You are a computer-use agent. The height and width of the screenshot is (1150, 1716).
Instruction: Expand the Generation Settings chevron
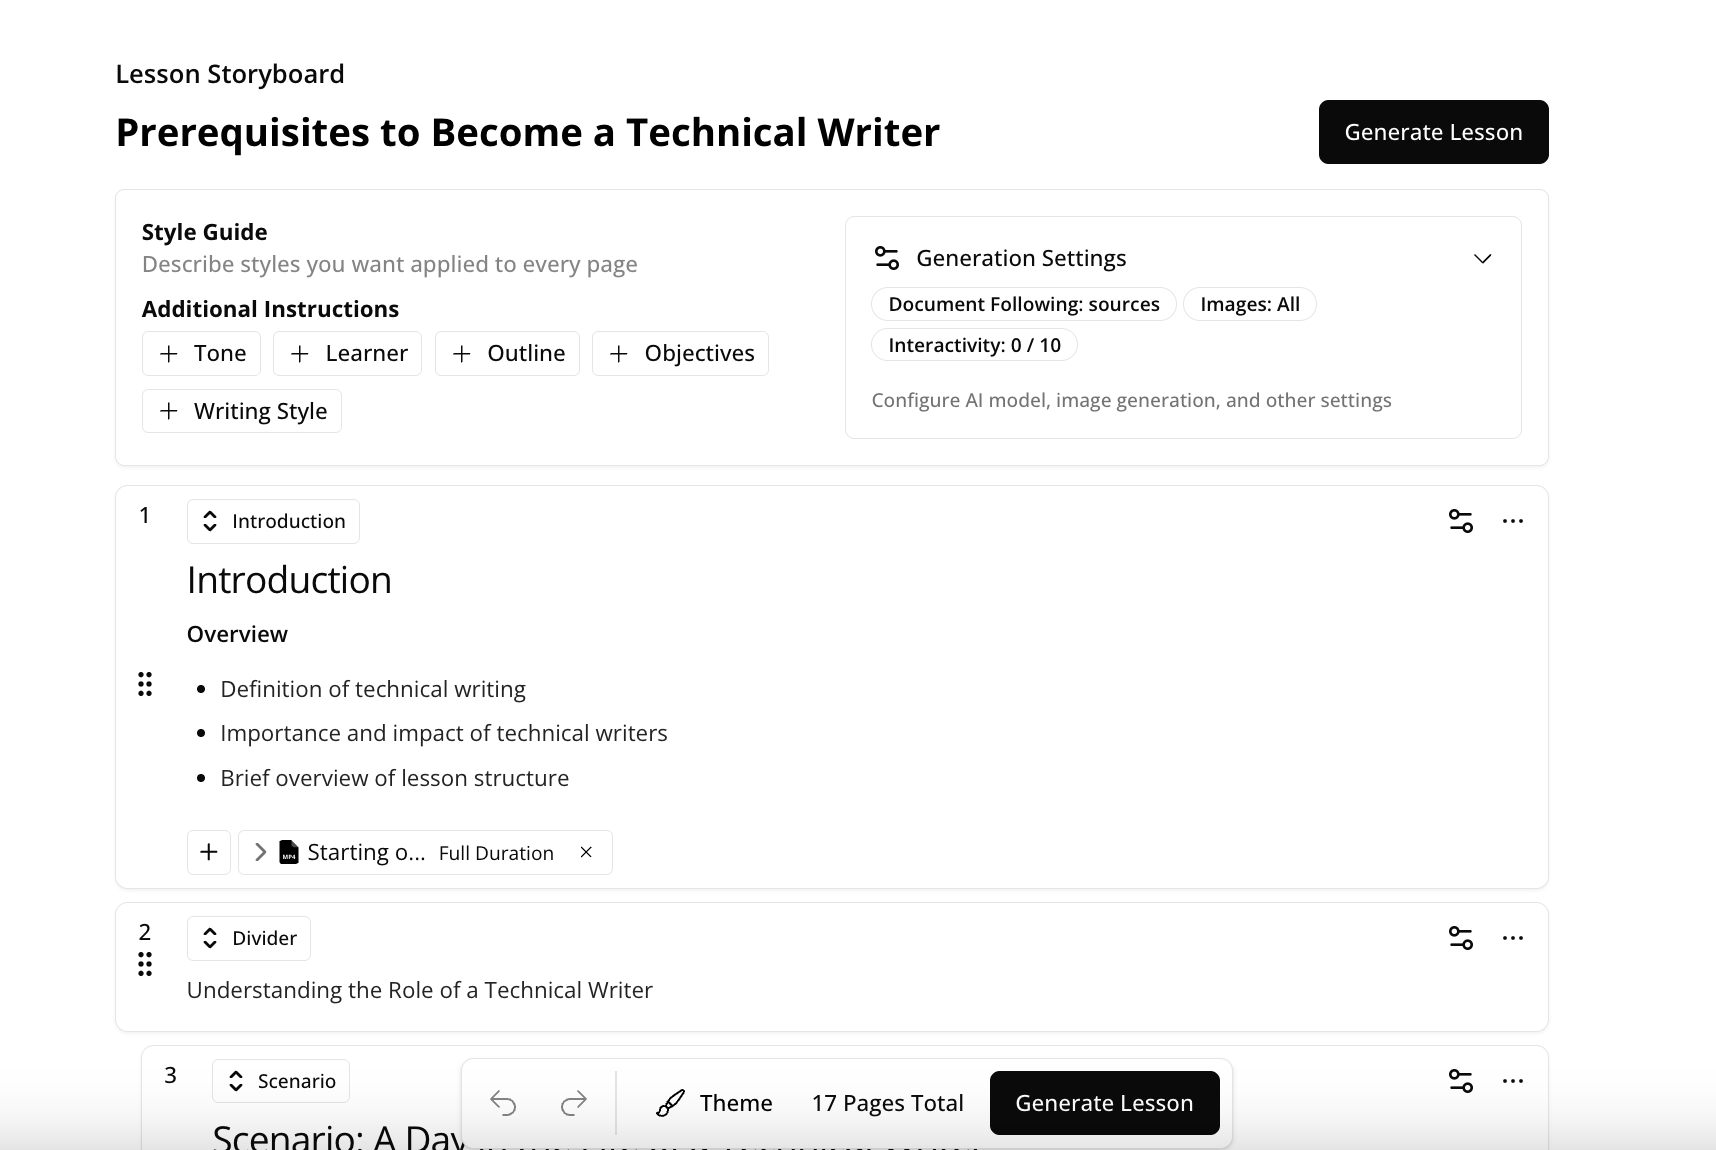point(1482,259)
